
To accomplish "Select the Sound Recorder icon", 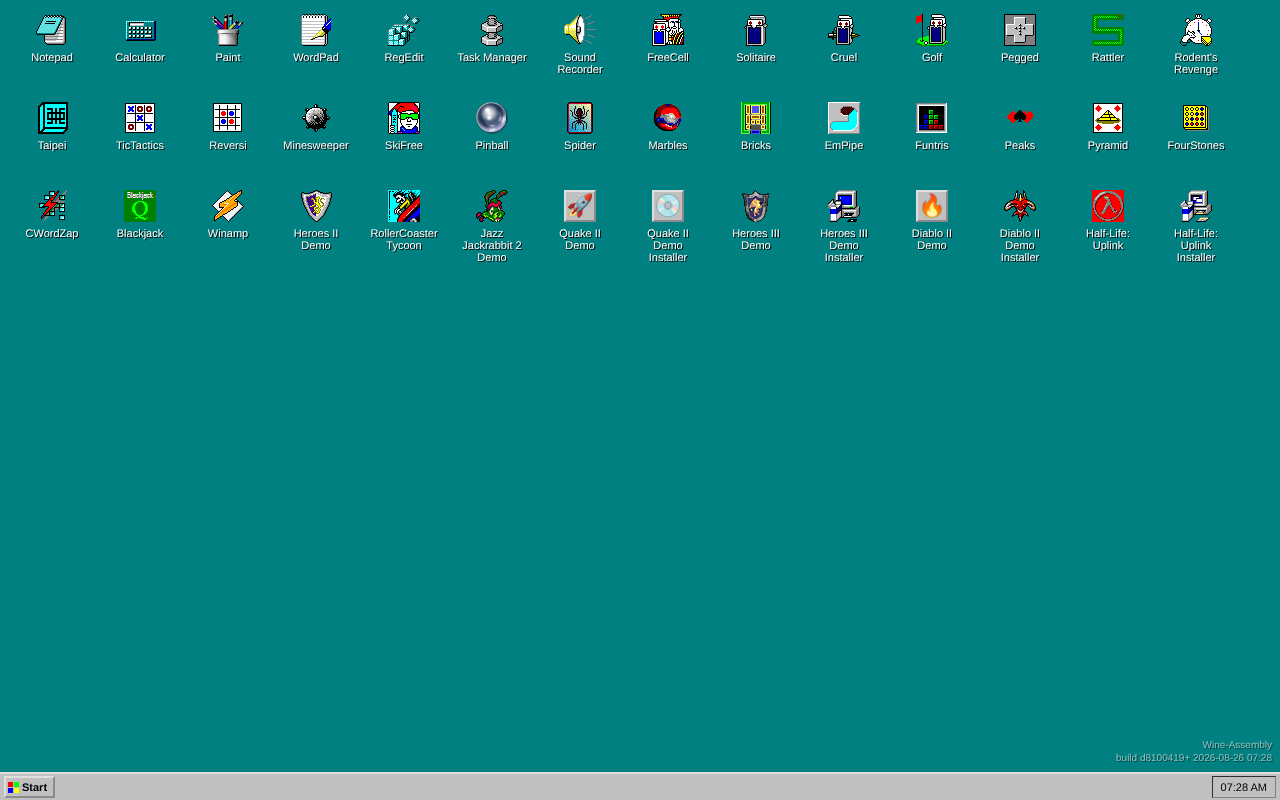I will pyautogui.click(x=580, y=30).
